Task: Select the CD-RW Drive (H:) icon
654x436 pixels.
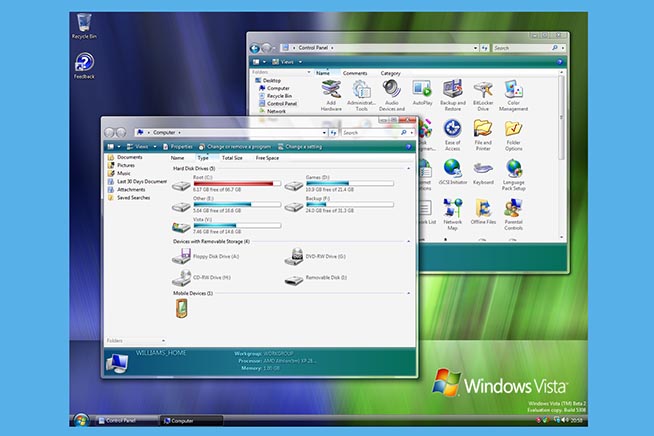Action: [x=181, y=277]
